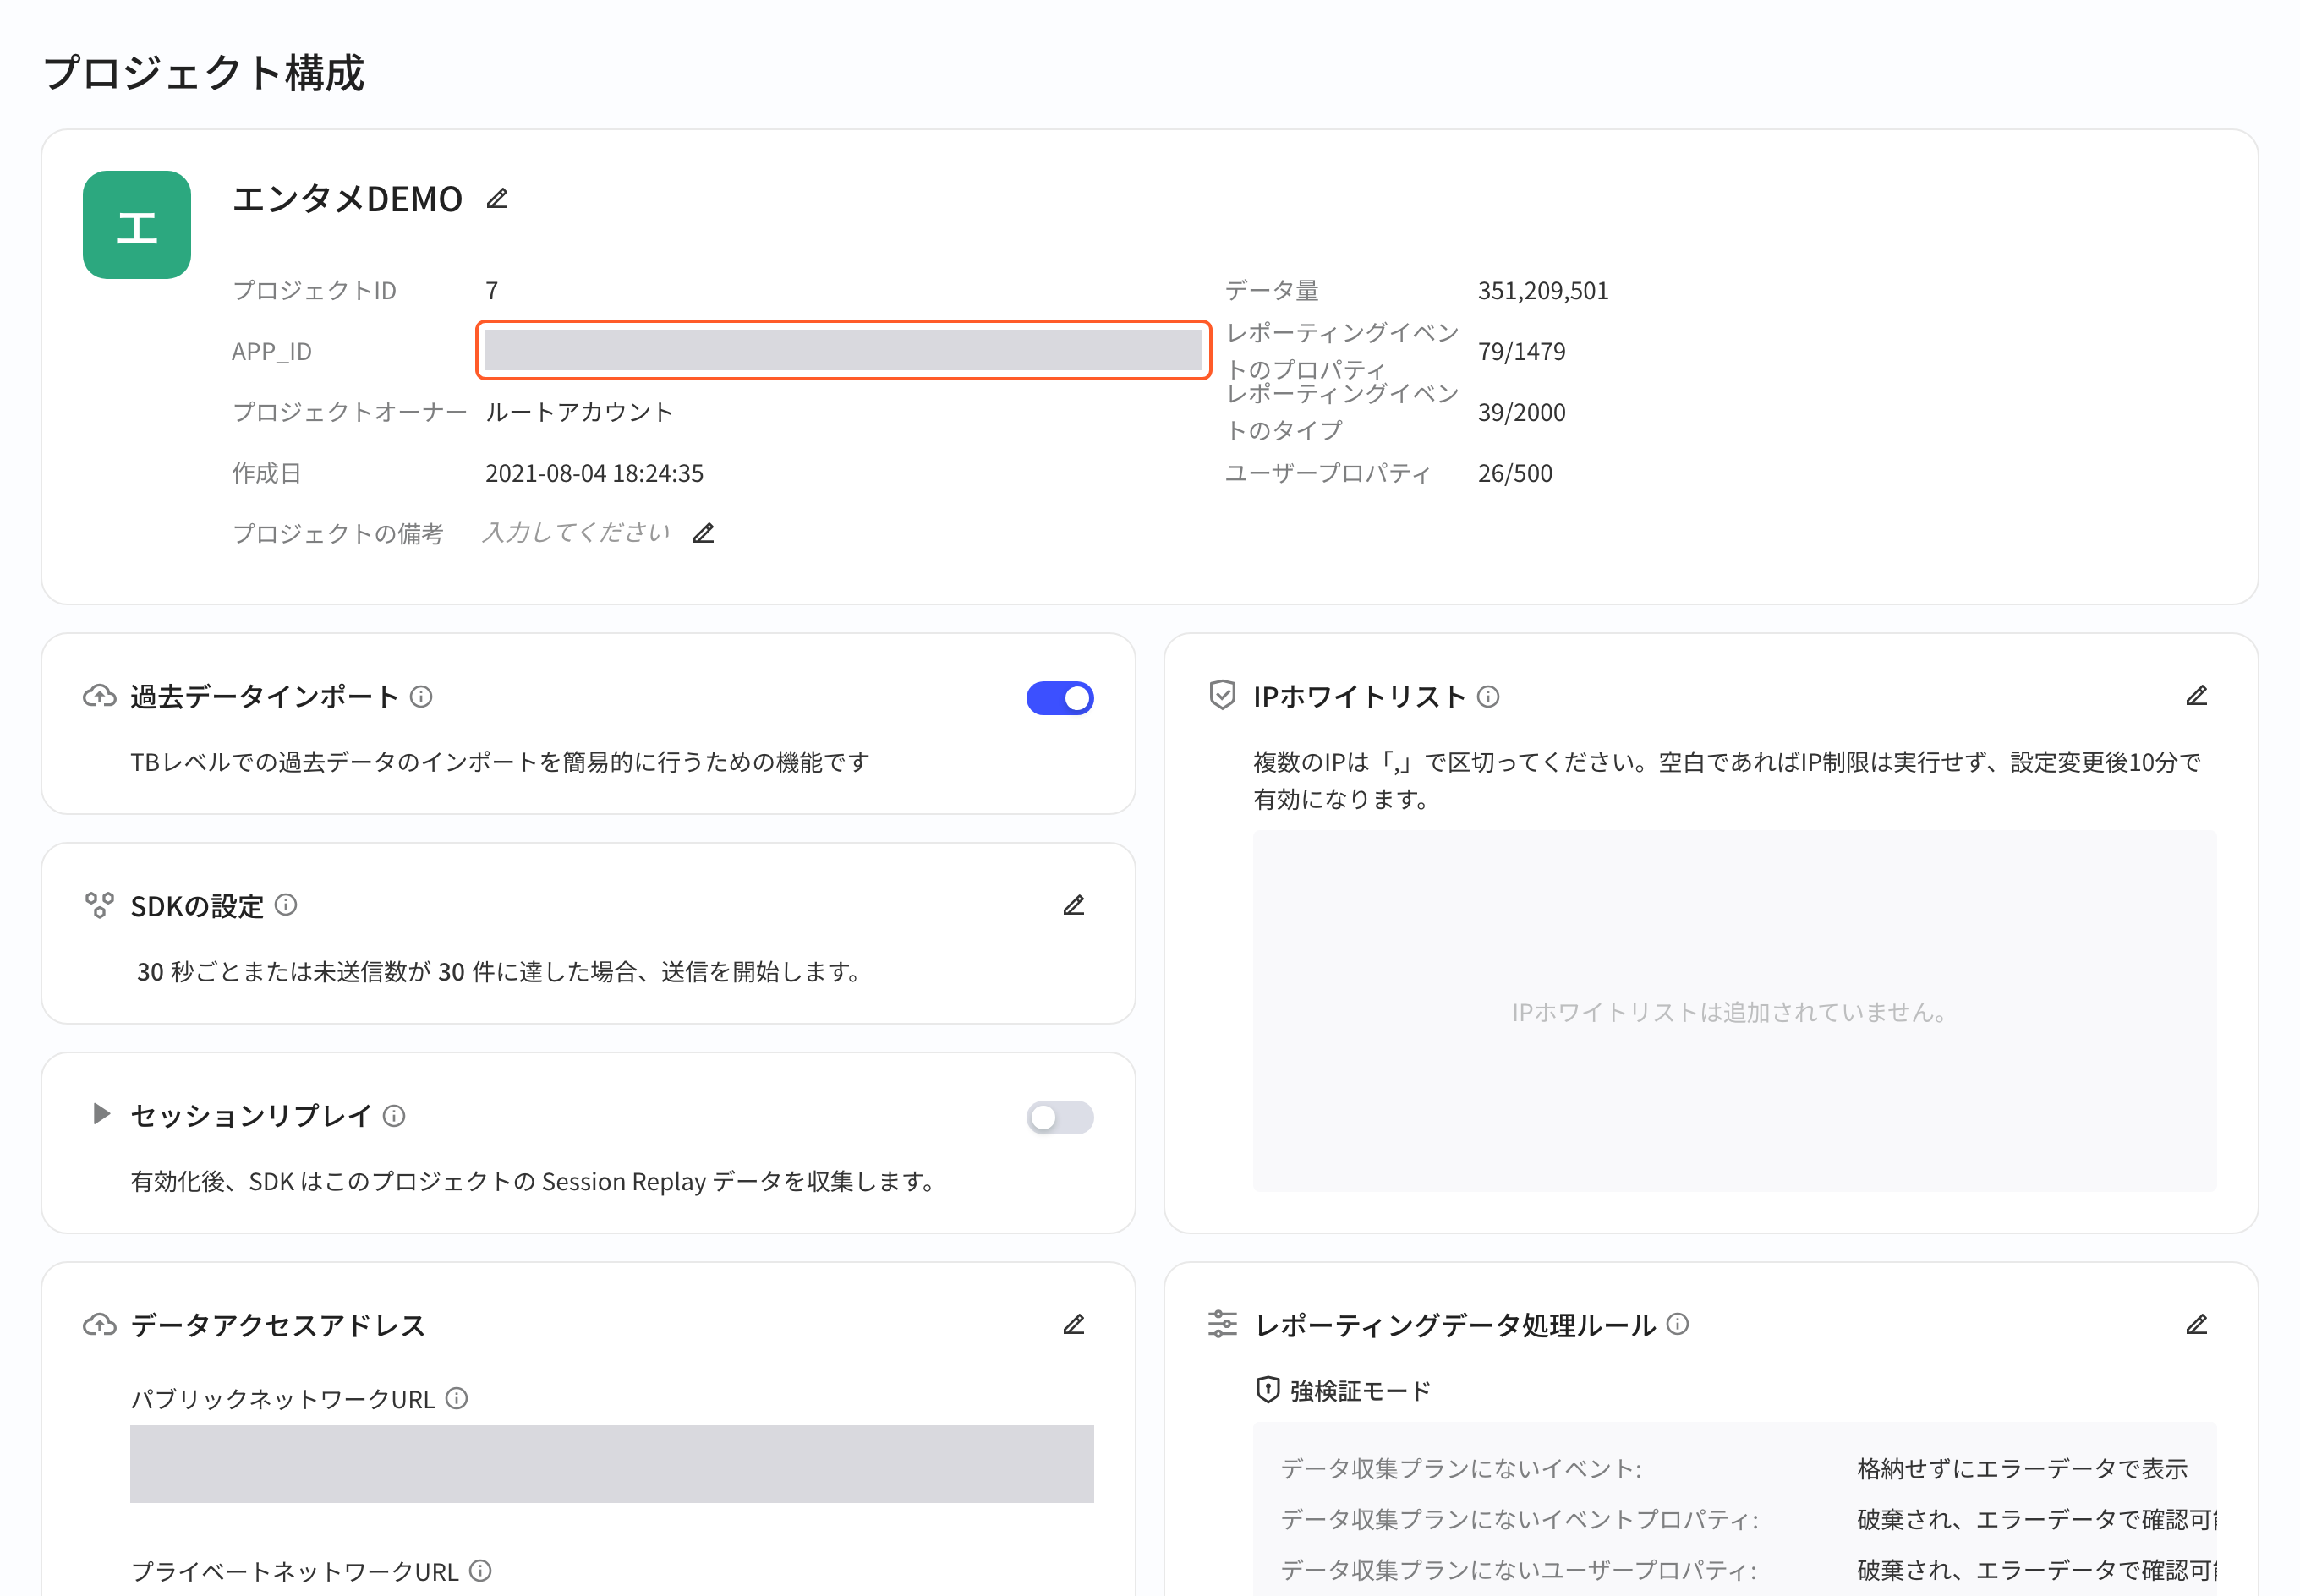Click the shield icon beside IPホワイトリスト
This screenshot has height=1596, width=2300.
[x=1222, y=695]
